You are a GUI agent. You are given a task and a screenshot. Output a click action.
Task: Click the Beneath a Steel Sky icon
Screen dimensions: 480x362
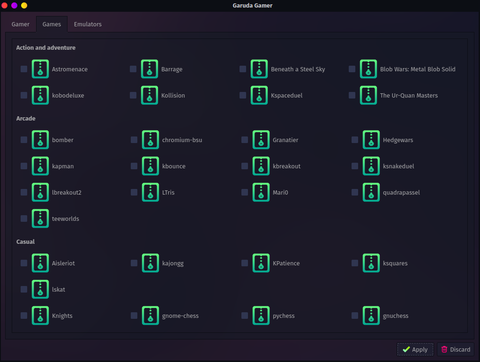coord(259,69)
